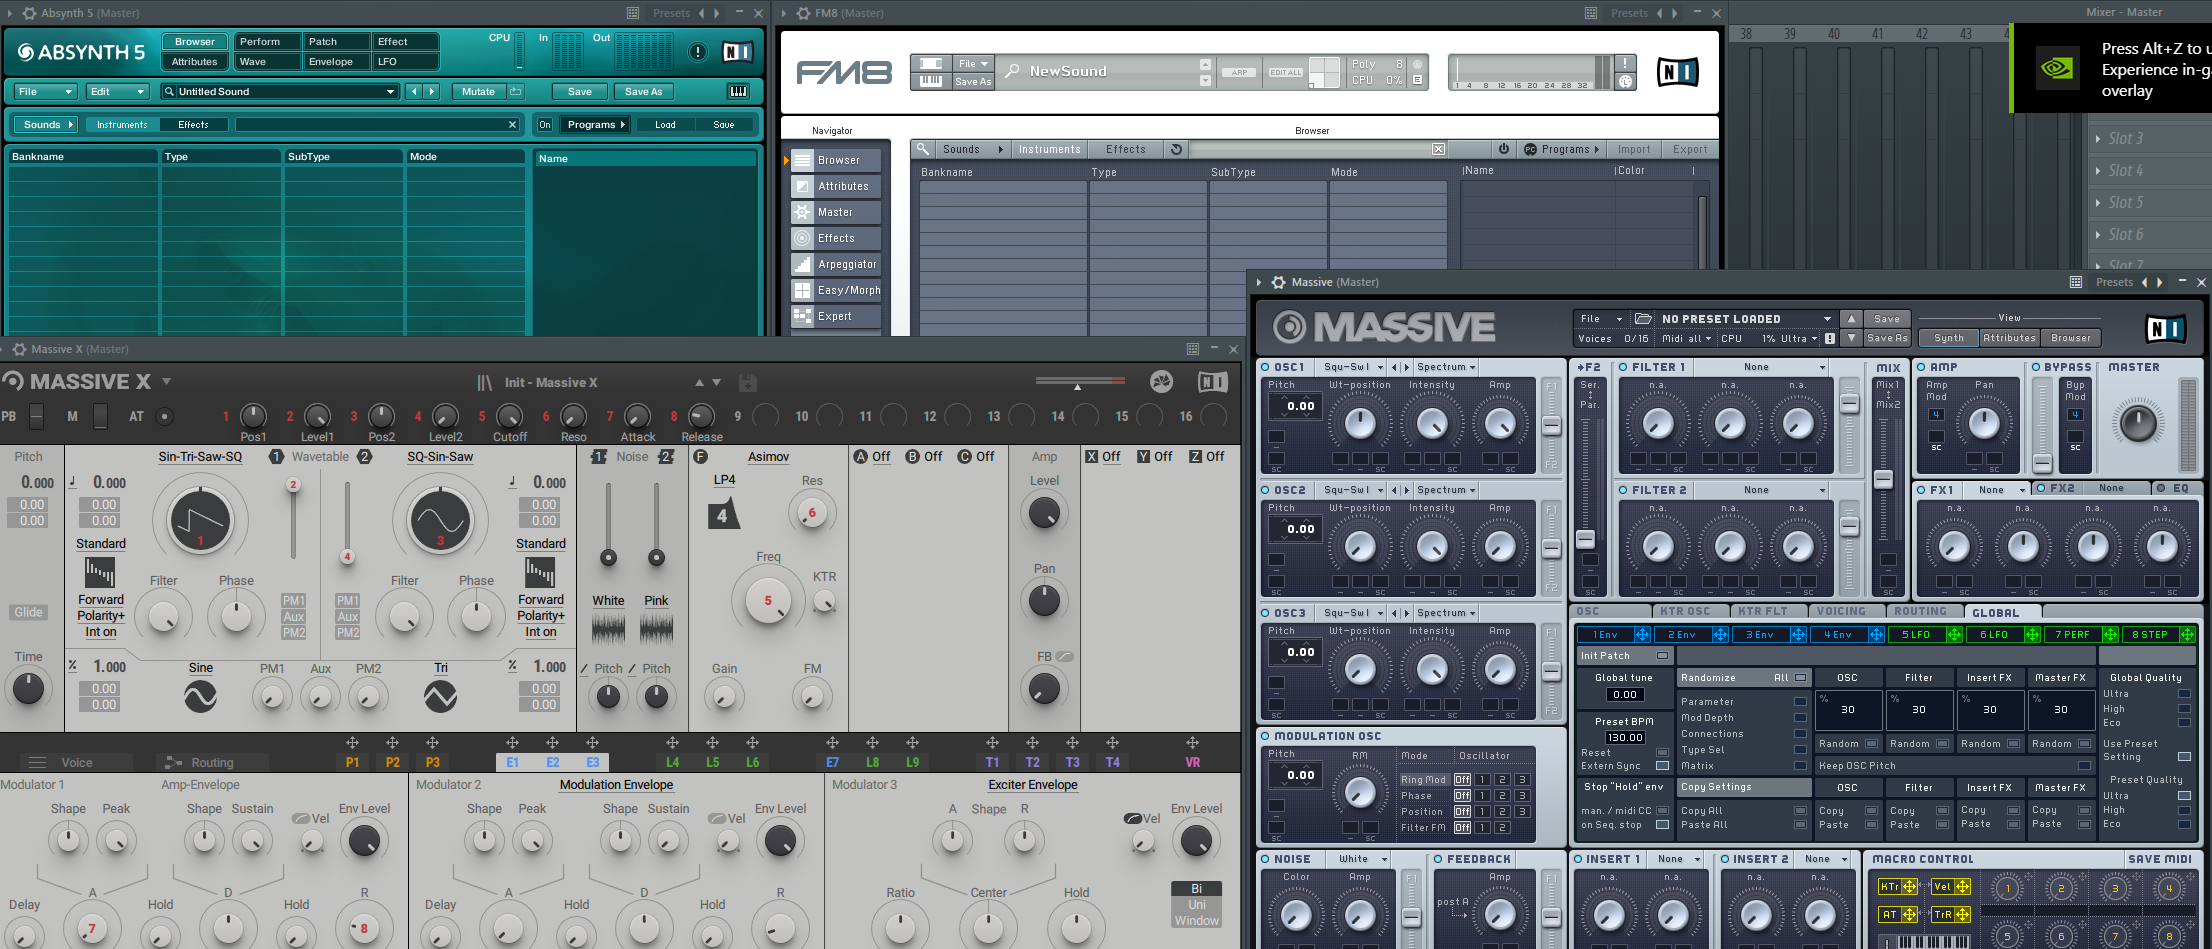Click the Sine waveform icon in Massive X
The height and width of the screenshot is (949, 2212).
(200, 696)
